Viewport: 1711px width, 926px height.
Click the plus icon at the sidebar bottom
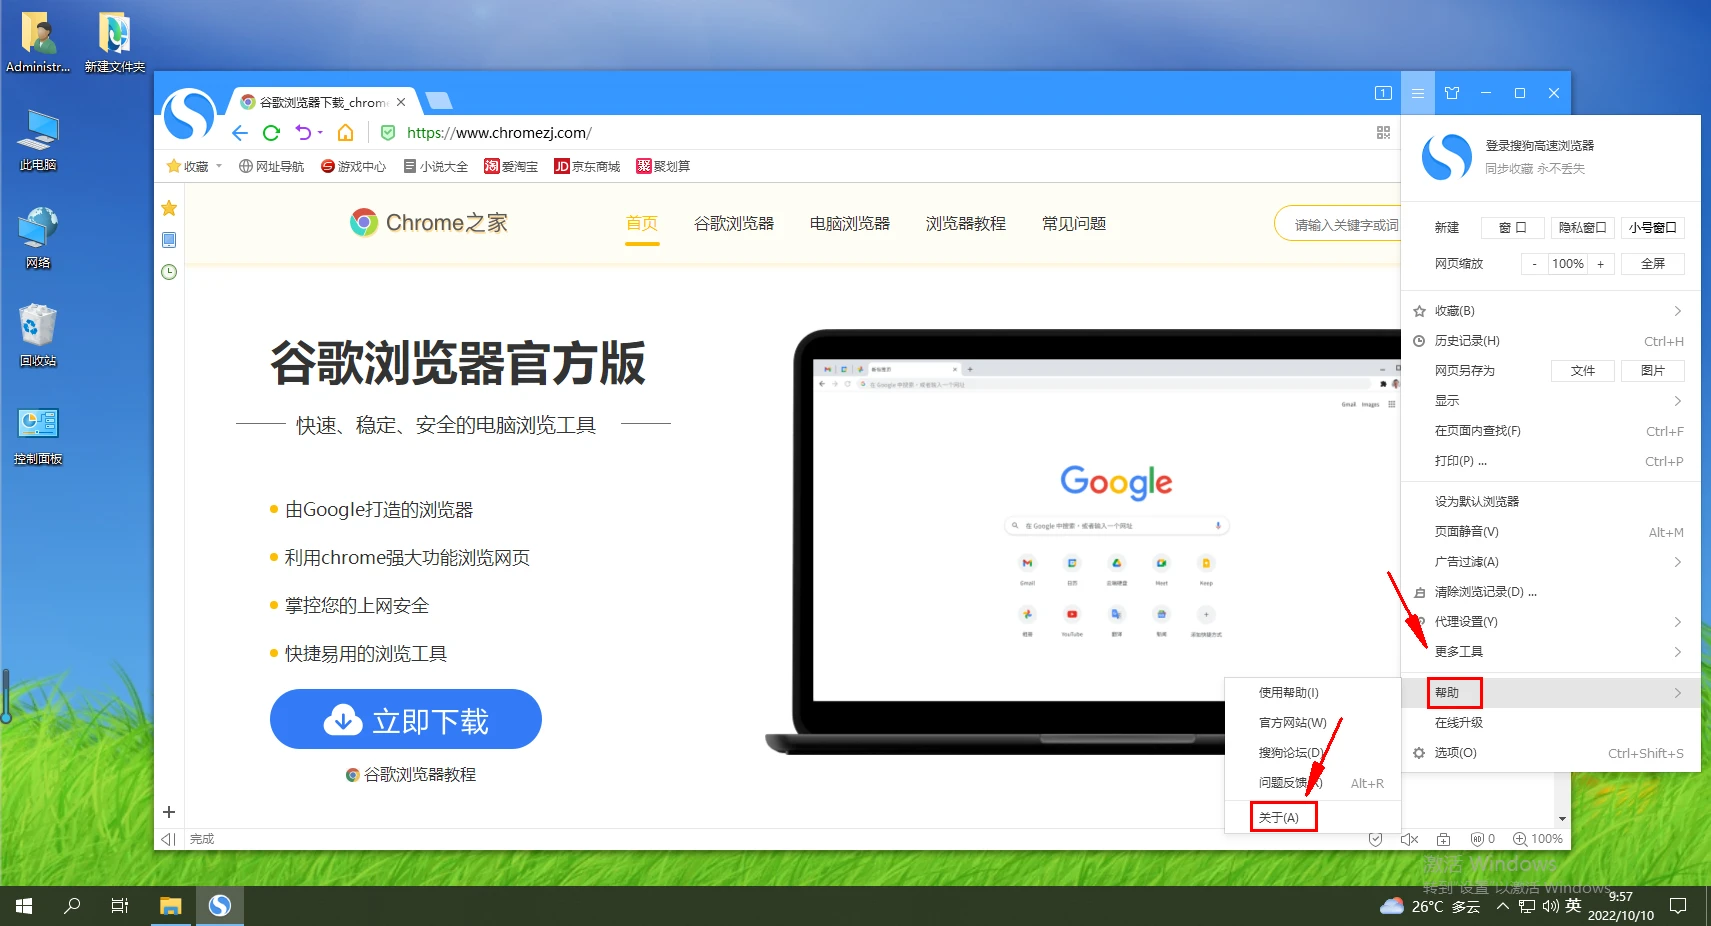click(169, 812)
